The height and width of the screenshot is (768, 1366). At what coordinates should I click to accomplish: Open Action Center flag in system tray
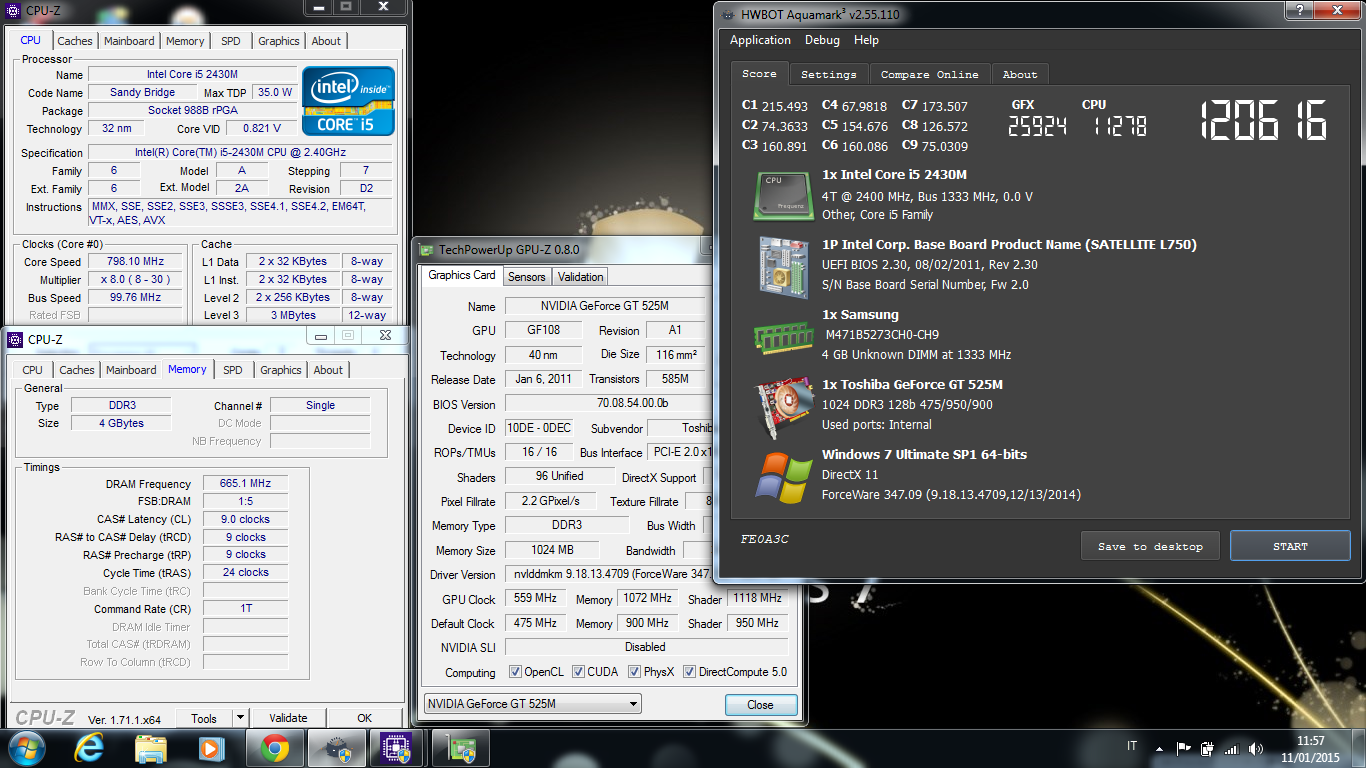coord(1183,748)
